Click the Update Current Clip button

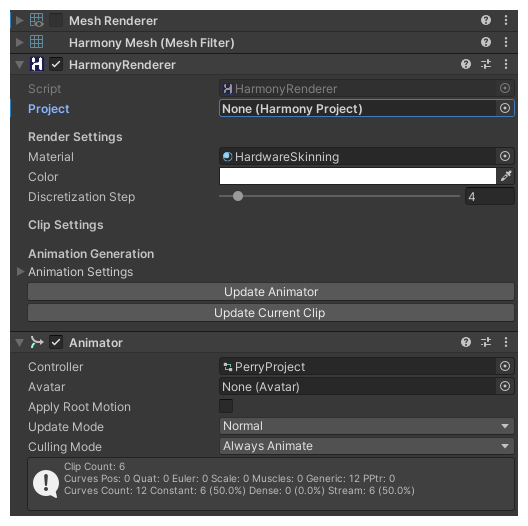271,313
